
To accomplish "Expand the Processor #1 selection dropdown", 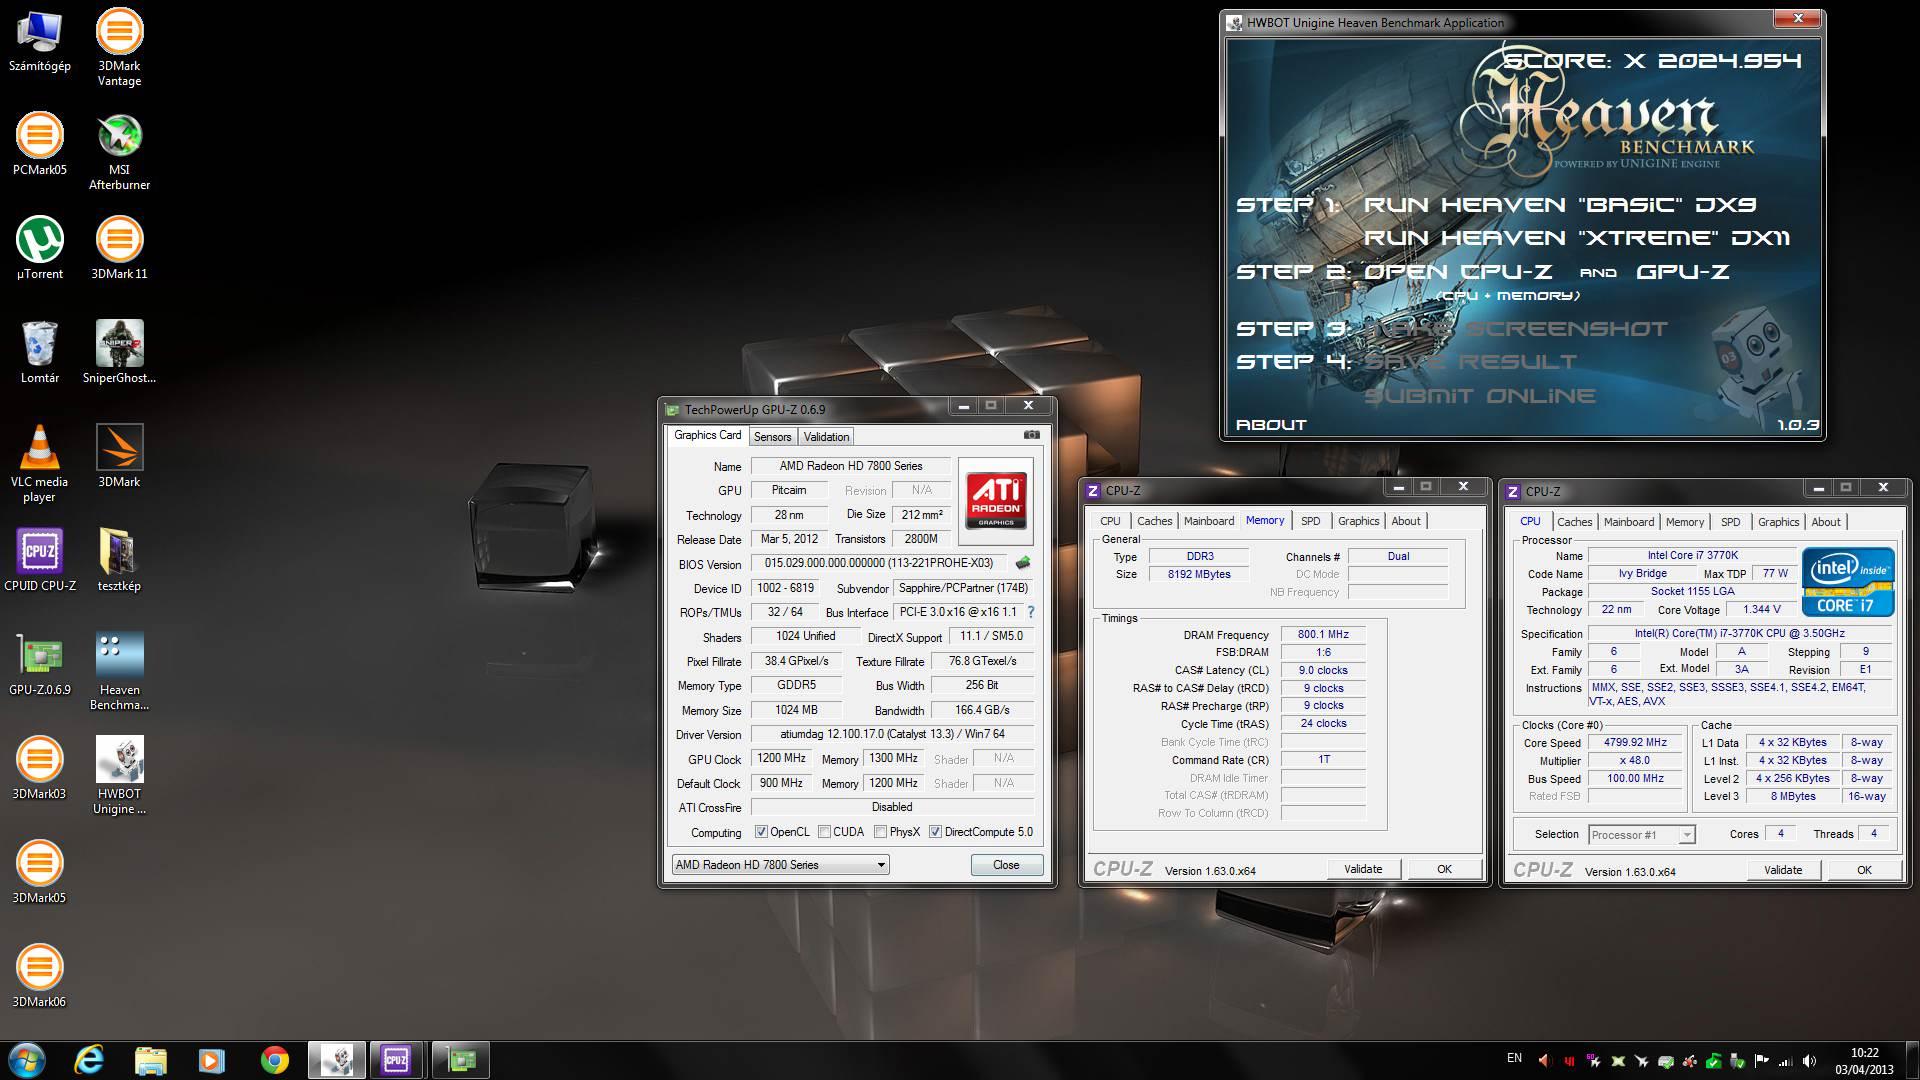I will coord(1642,834).
